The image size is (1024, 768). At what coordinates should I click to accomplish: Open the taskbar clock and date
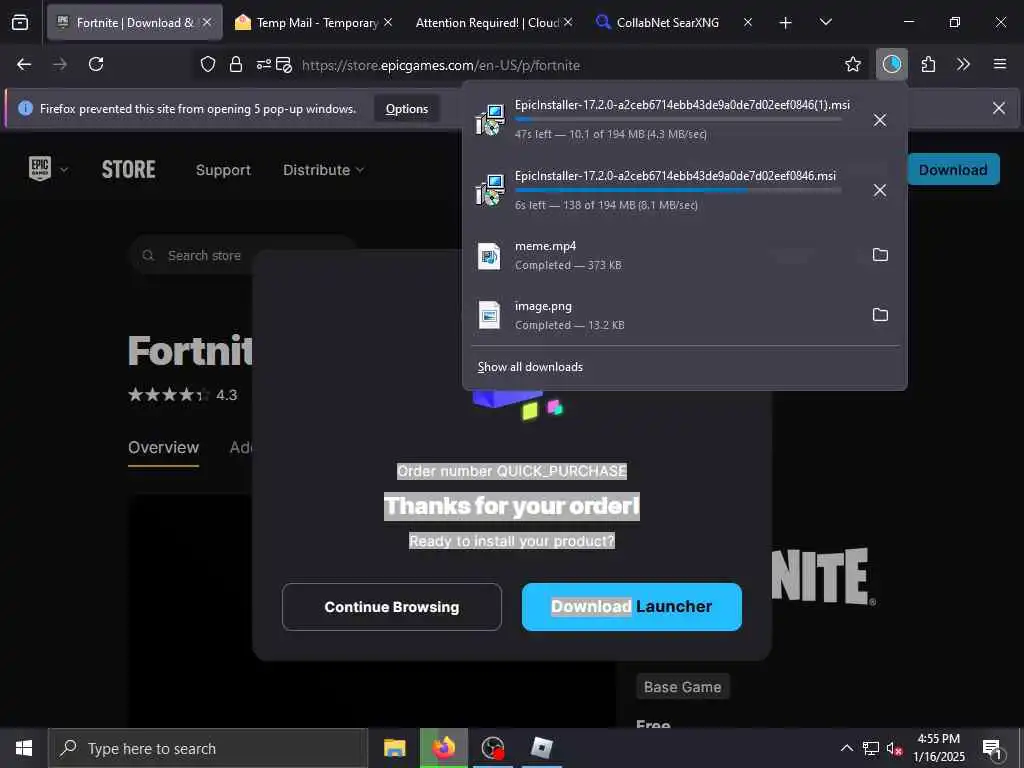938,748
